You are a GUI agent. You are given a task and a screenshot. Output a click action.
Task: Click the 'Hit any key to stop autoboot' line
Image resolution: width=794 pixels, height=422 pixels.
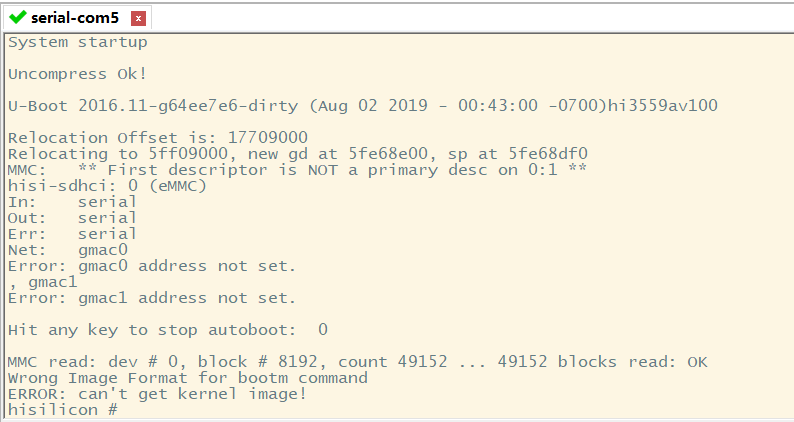167,330
